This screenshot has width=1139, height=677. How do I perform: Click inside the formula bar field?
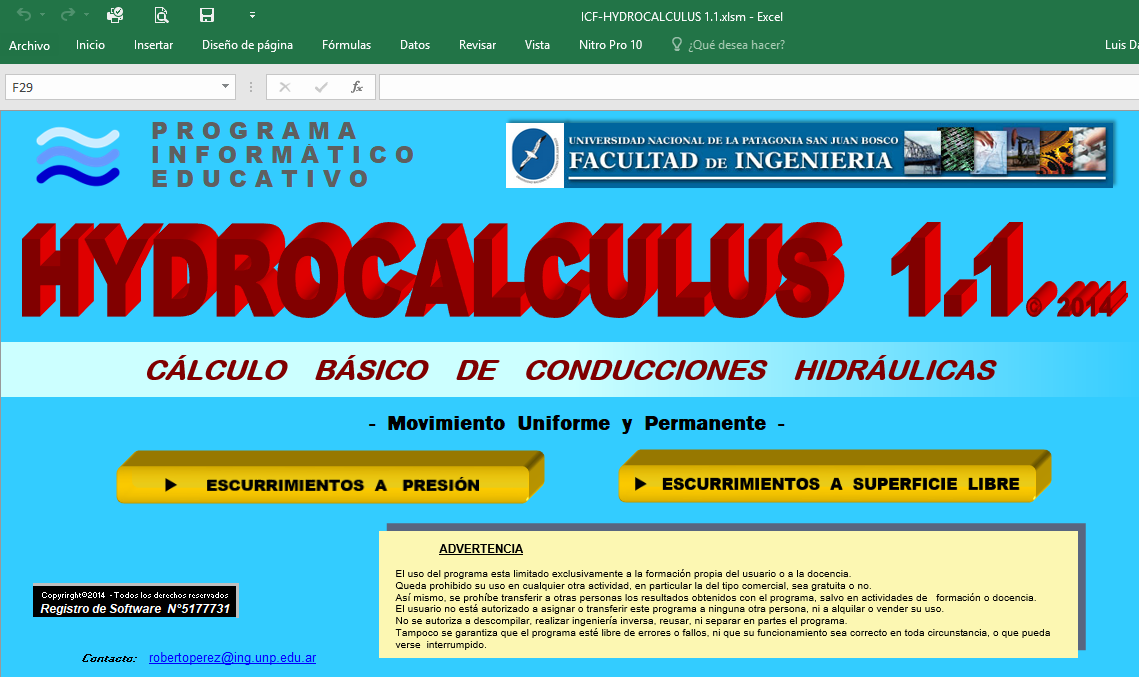coord(759,87)
